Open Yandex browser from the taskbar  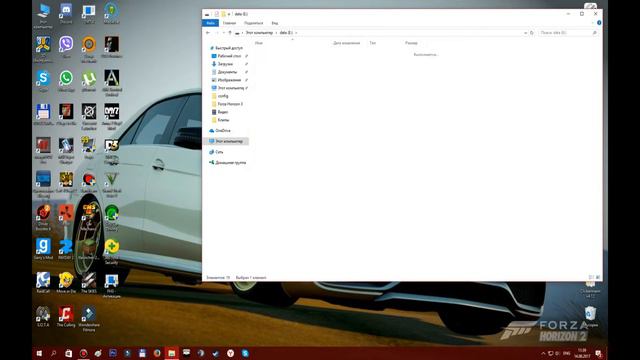(x=230, y=353)
